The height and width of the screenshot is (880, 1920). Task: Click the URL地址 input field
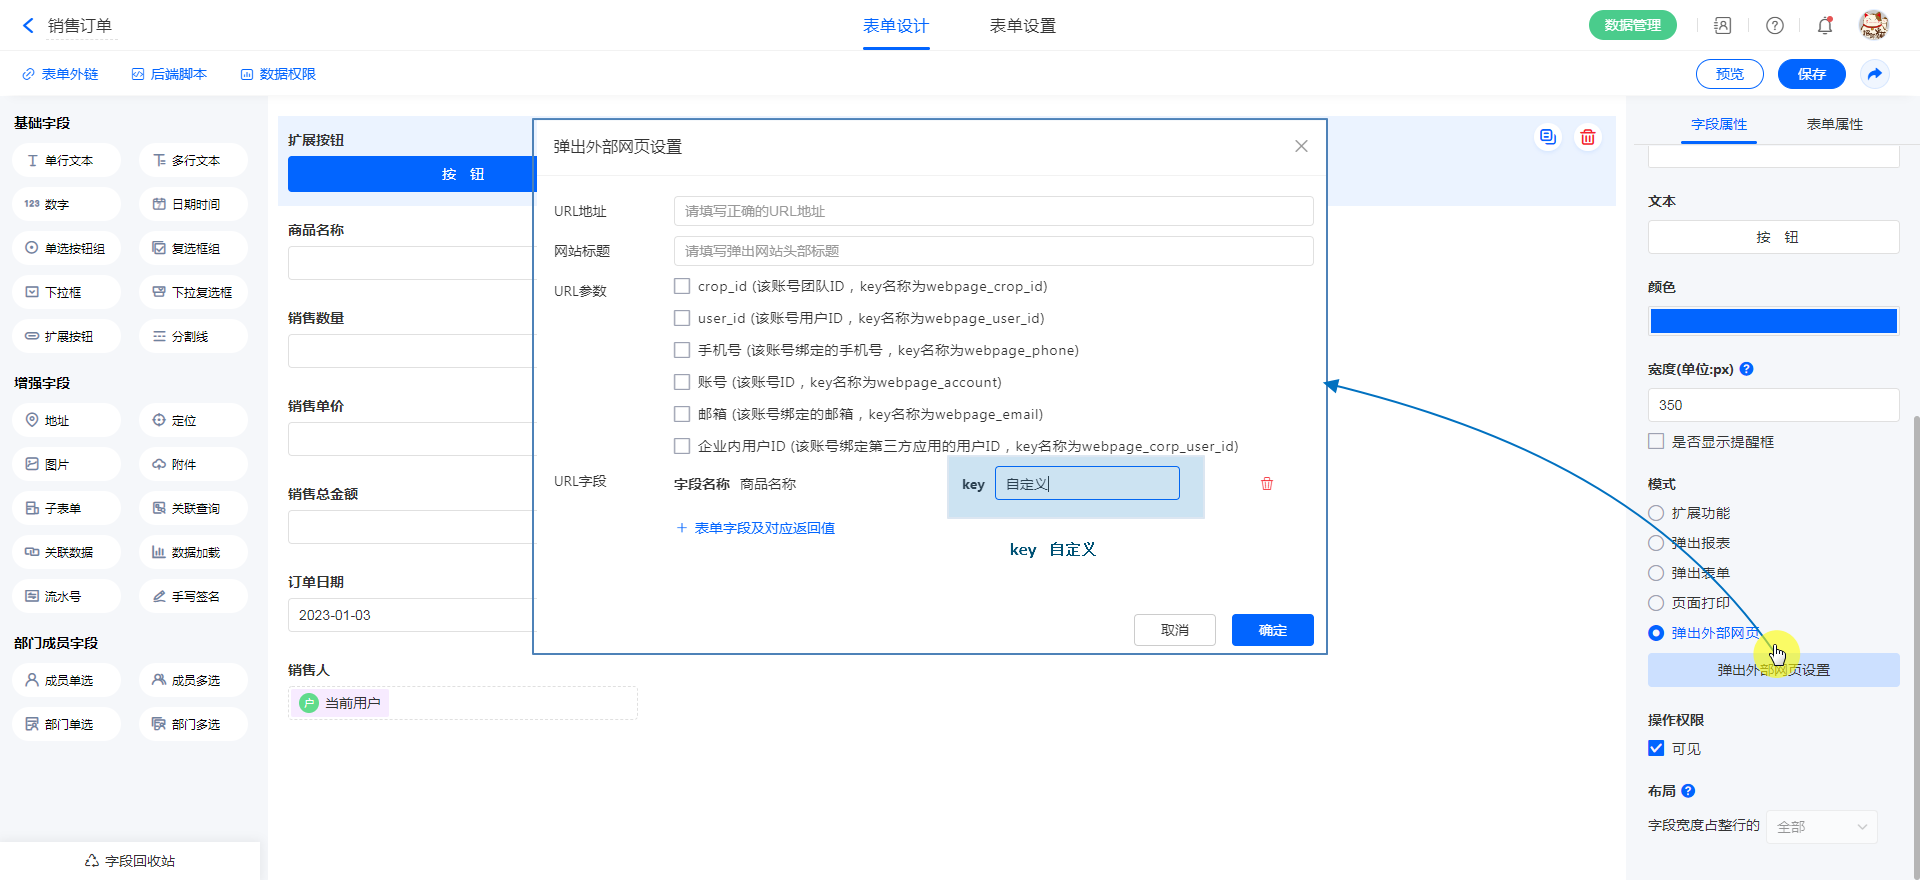tap(993, 211)
